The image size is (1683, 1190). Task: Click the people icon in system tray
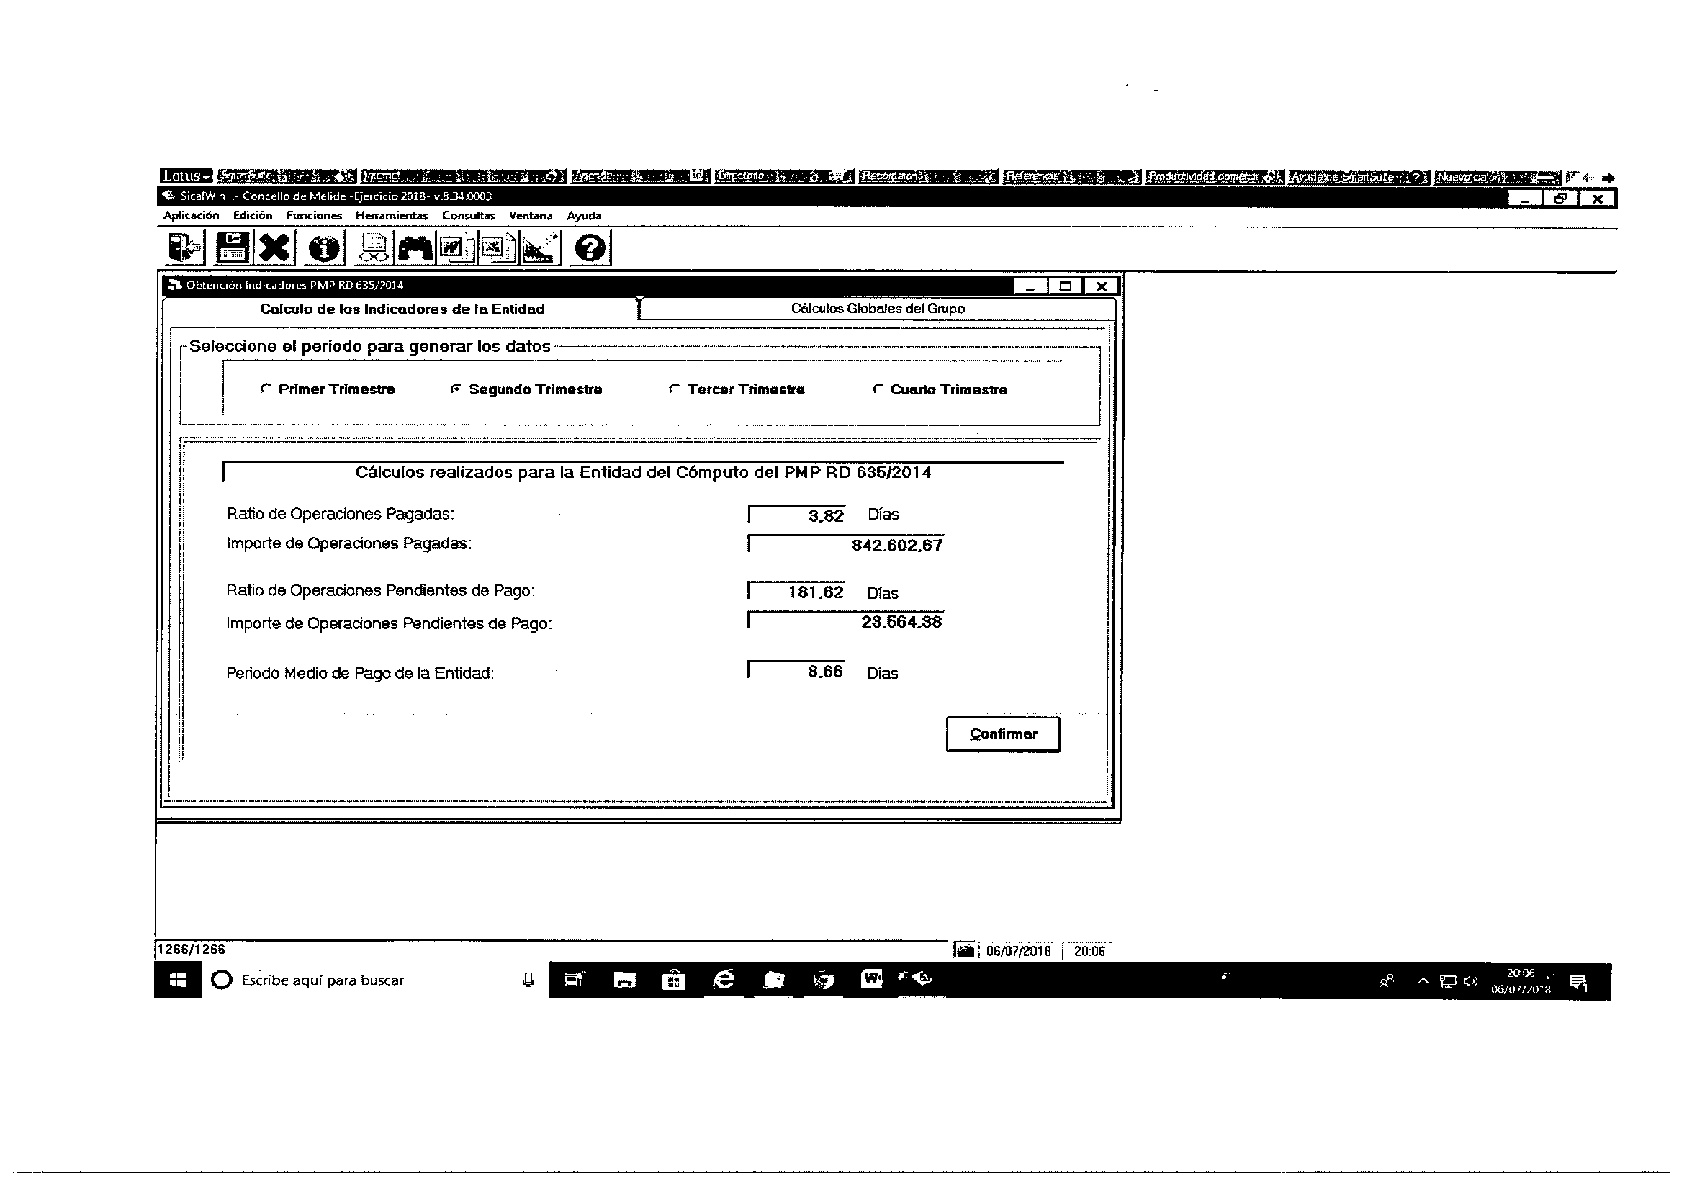pos(1387,982)
